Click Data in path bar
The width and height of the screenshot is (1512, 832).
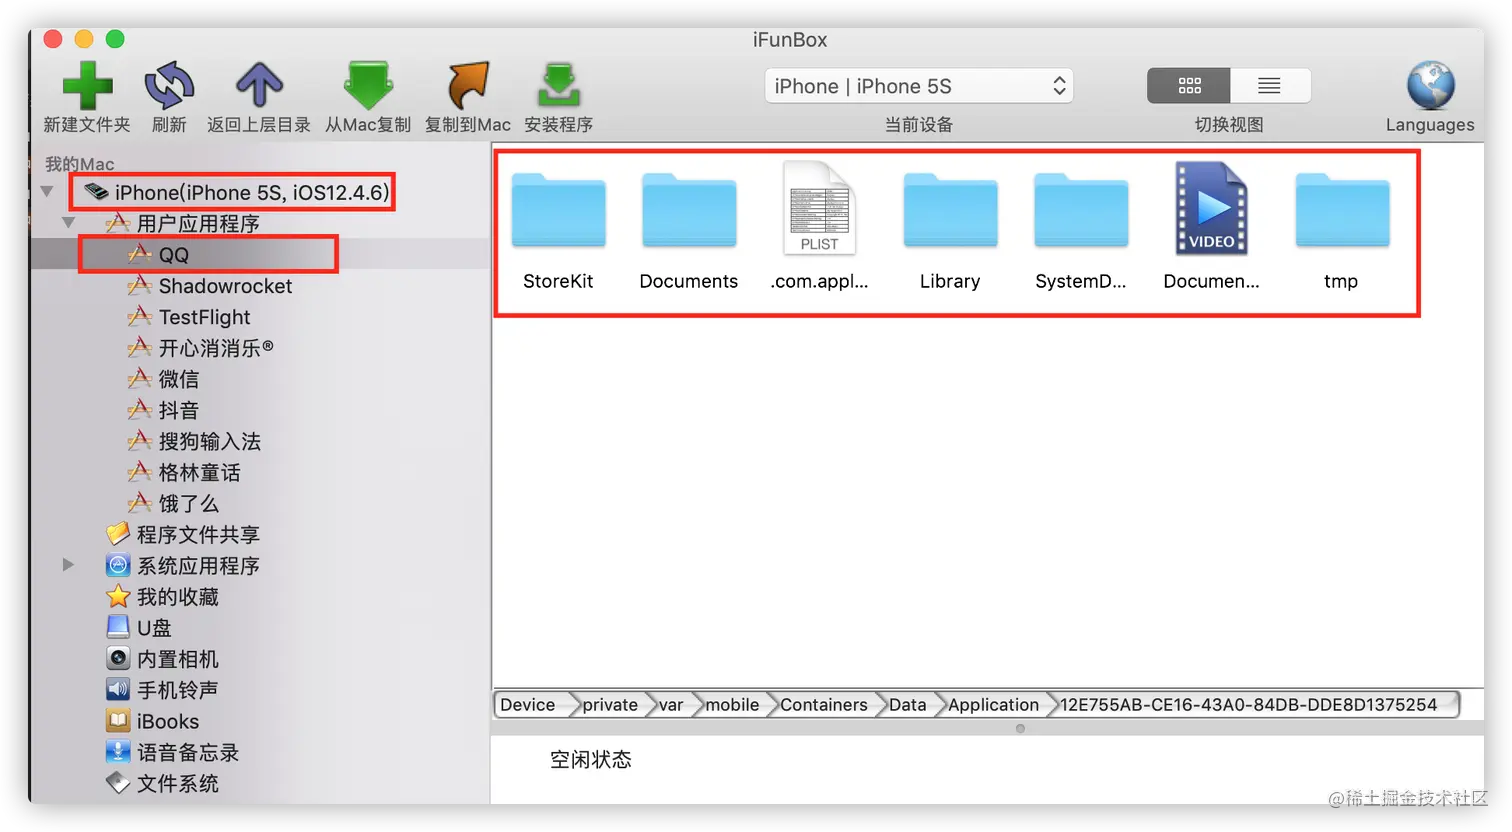908,704
